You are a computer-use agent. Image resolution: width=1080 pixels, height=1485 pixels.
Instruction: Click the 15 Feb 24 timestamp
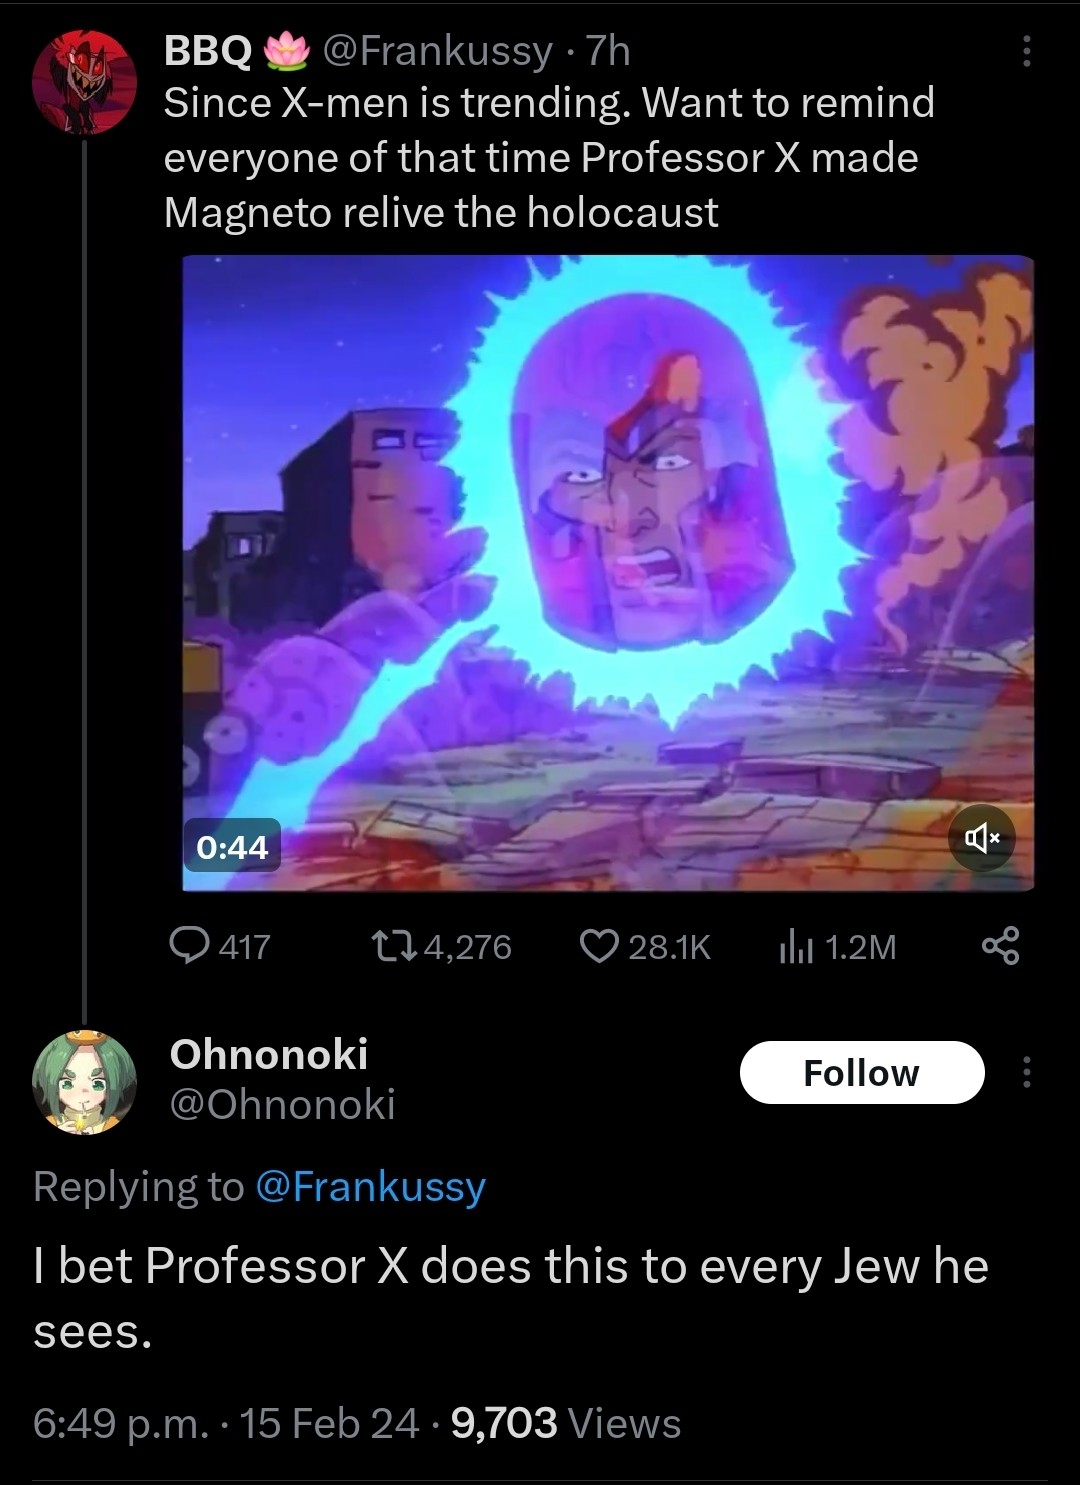tap(329, 1422)
